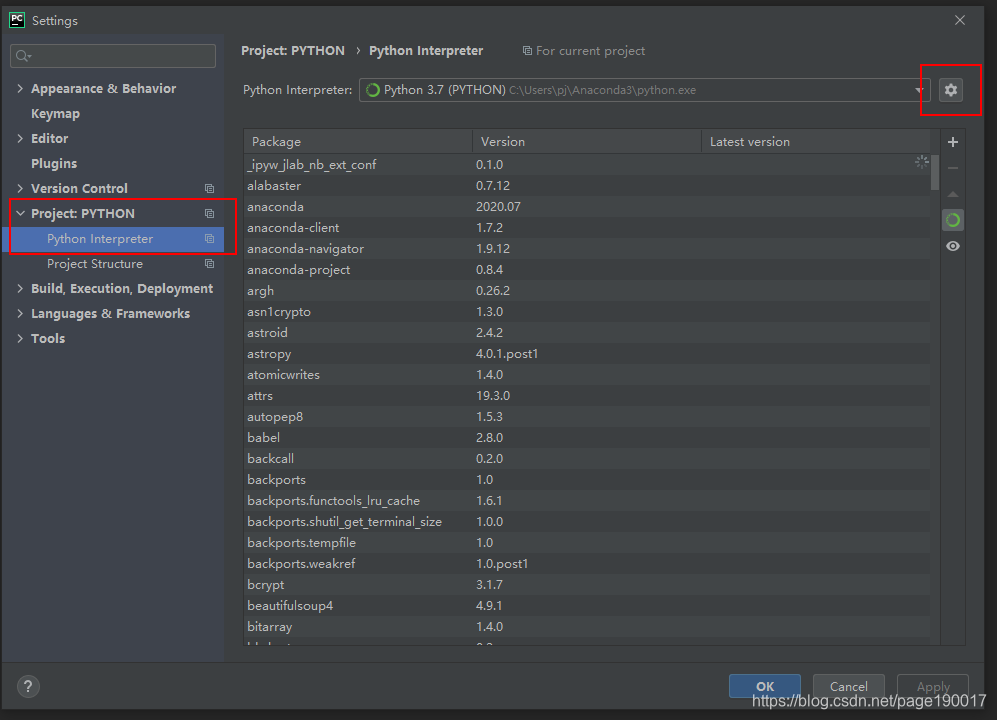Select the atomicwrites package row
This screenshot has height=720, width=997.
pos(586,375)
